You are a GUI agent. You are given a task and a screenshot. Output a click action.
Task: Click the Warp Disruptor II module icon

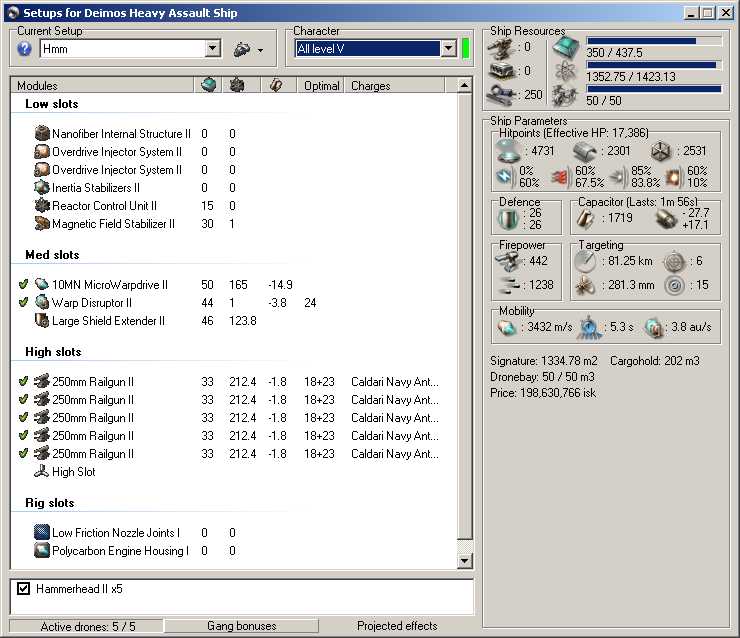click(x=42, y=302)
